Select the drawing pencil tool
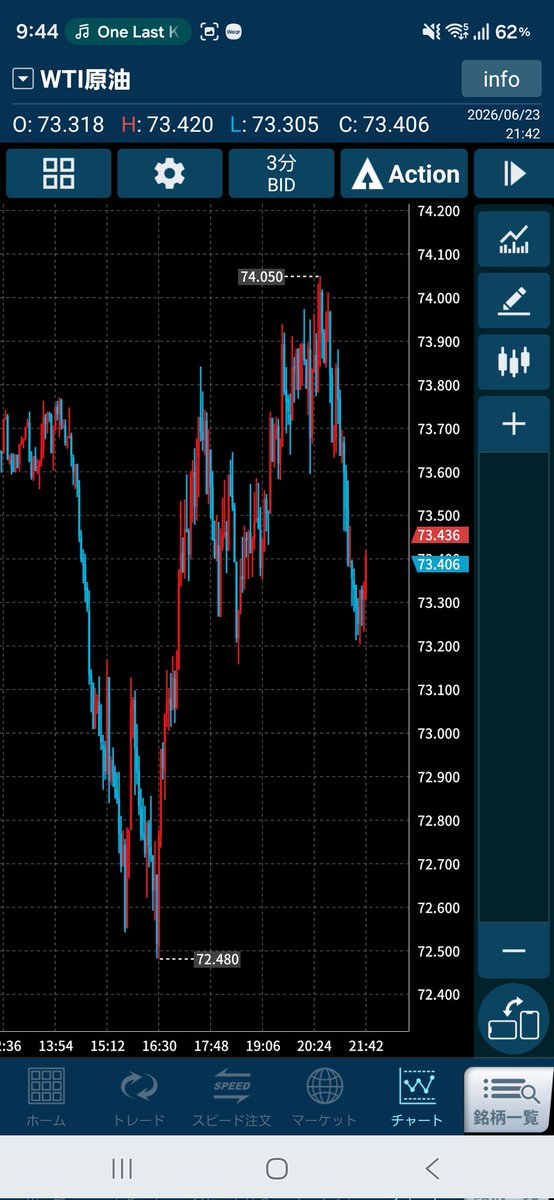 [x=514, y=299]
